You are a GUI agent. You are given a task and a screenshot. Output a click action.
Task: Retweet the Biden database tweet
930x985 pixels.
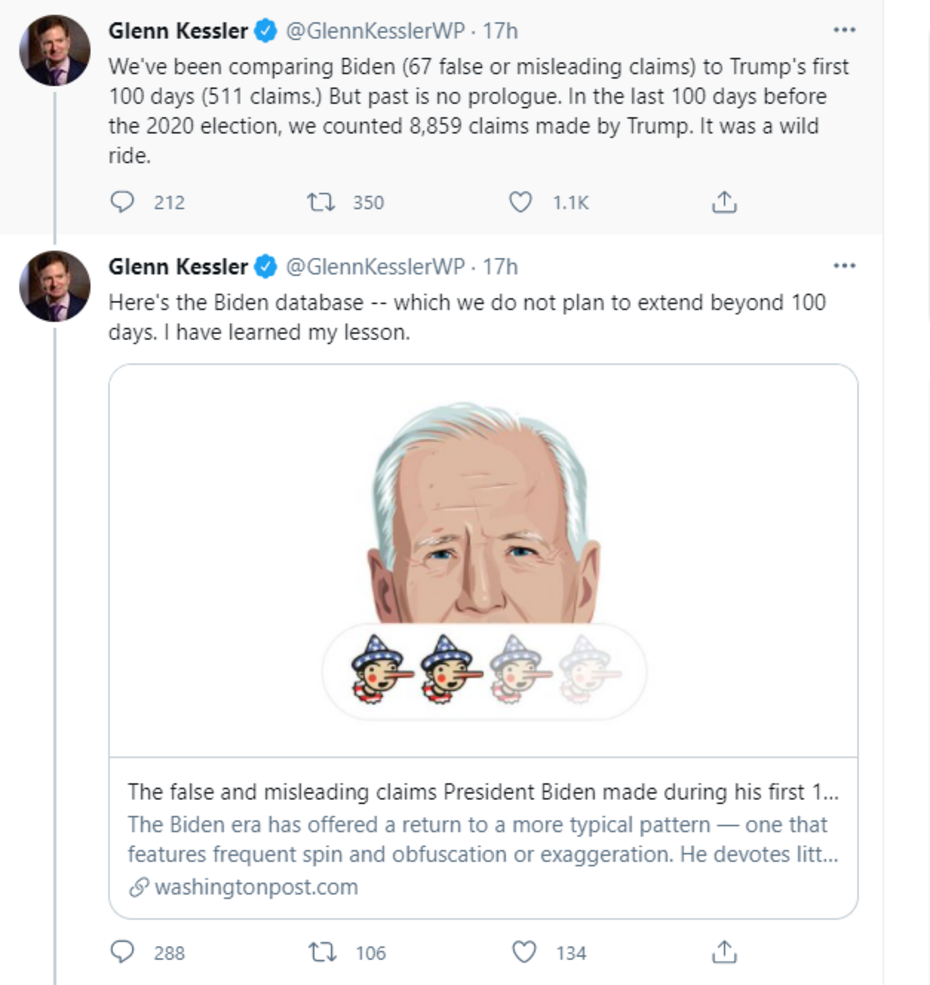[x=323, y=952]
